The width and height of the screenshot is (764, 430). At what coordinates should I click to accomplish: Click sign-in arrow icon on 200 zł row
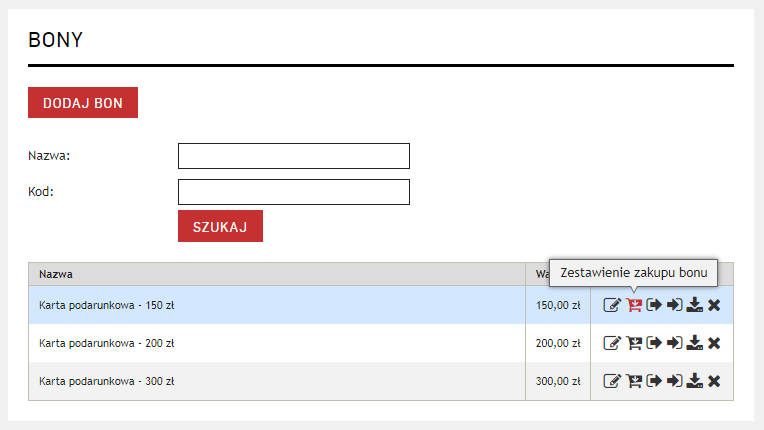pyautogui.click(x=674, y=343)
